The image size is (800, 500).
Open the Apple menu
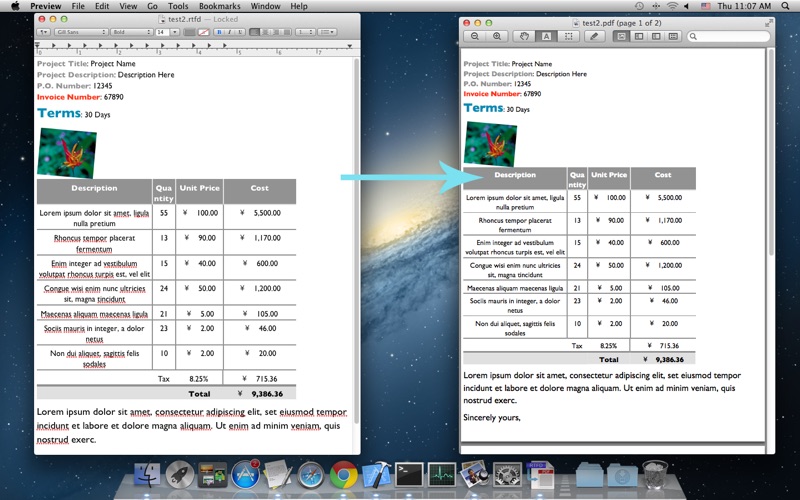15,6
